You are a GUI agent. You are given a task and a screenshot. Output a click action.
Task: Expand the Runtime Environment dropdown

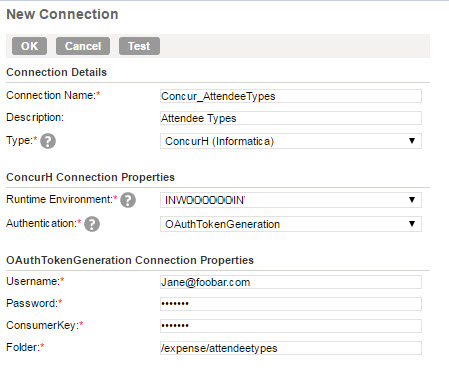[x=291, y=200]
